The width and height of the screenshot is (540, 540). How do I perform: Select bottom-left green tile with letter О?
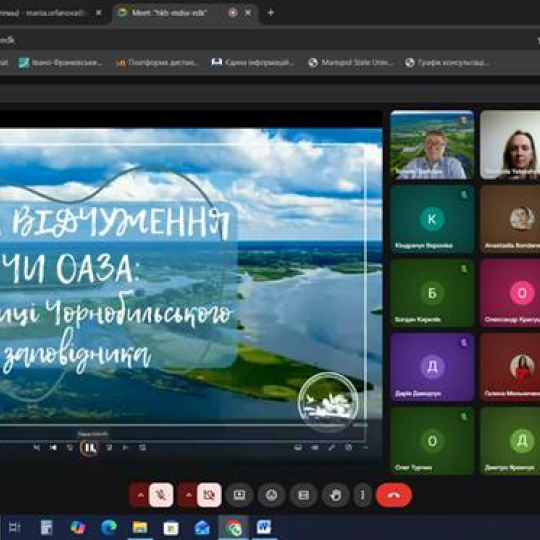[432, 441]
